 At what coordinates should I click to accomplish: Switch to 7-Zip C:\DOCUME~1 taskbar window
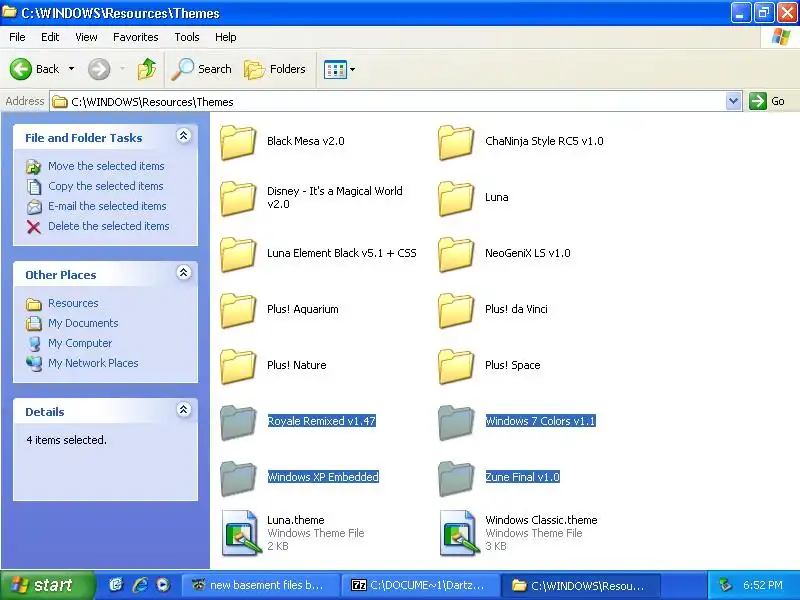(x=420, y=585)
